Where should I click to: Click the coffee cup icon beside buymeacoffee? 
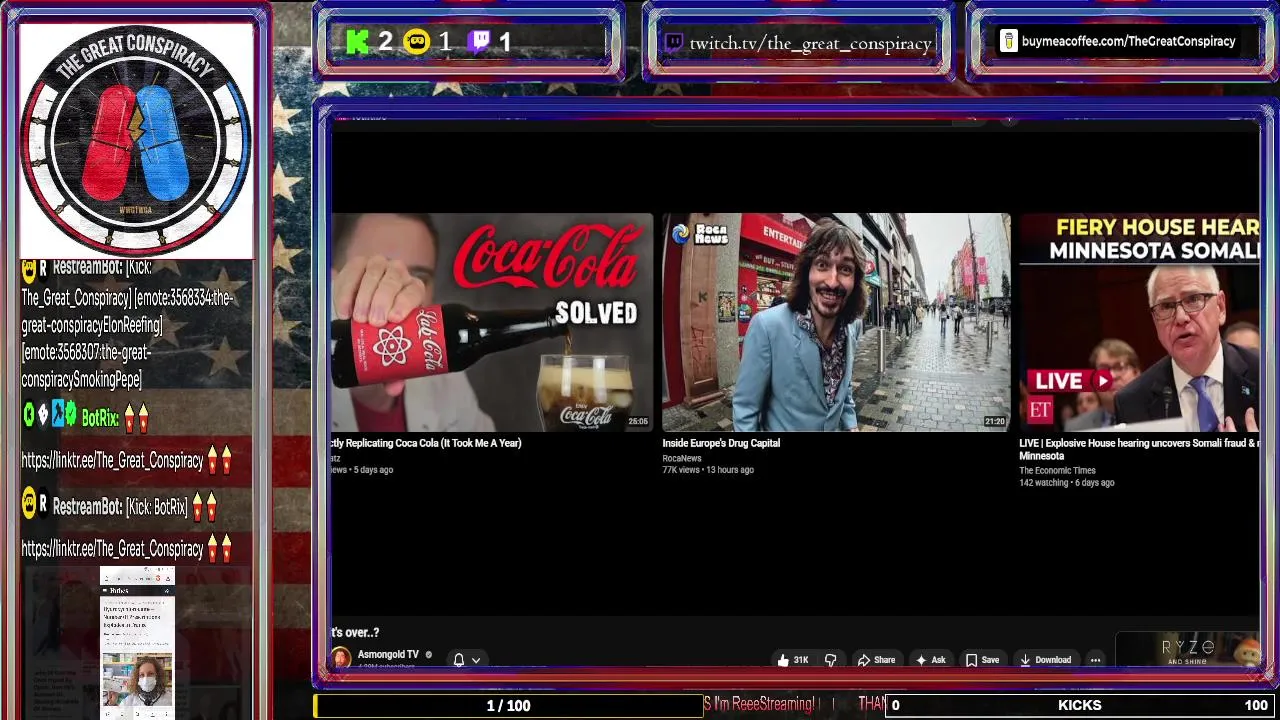pyautogui.click(x=1008, y=41)
